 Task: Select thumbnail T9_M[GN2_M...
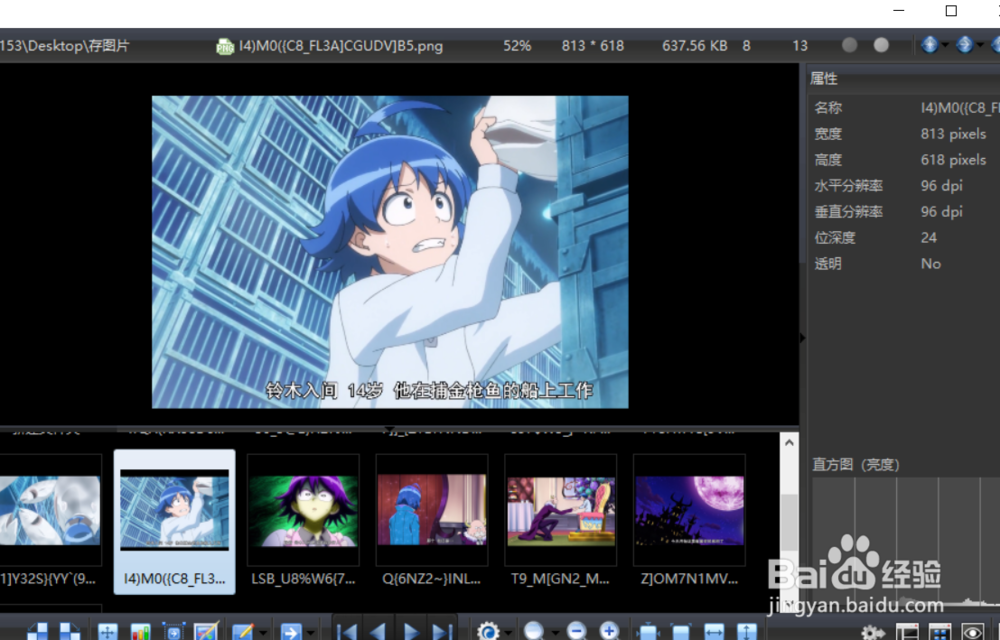pyautogui.click(x=561, y=521)
